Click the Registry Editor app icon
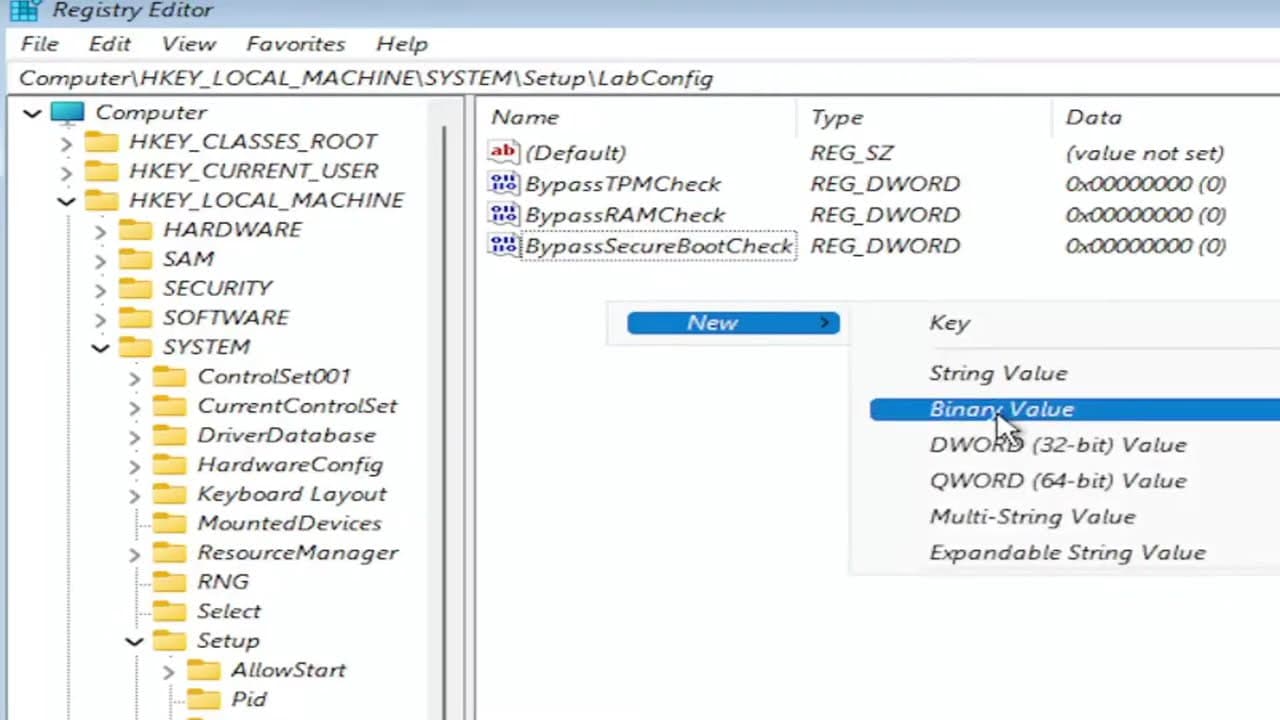 [x=24, y=10]
